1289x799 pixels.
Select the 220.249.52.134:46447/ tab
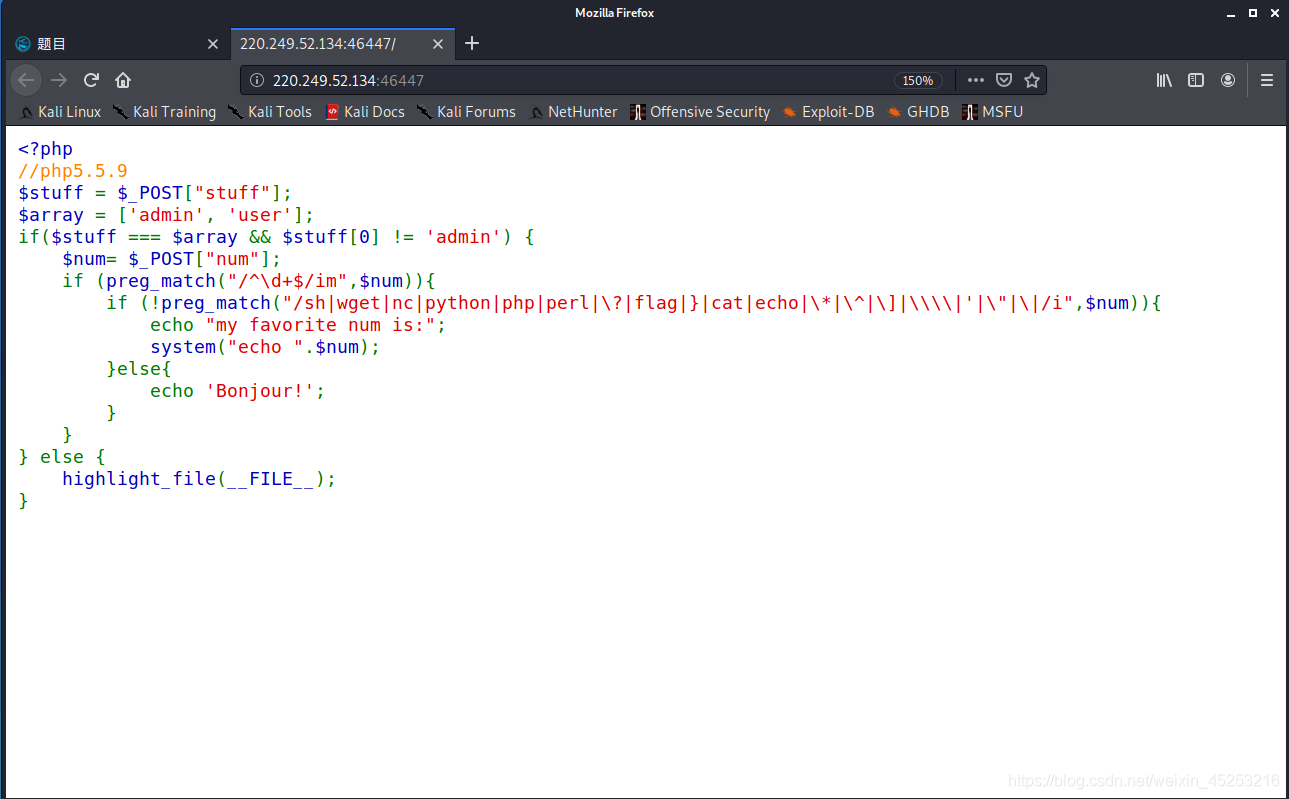(x=341, y=44)
